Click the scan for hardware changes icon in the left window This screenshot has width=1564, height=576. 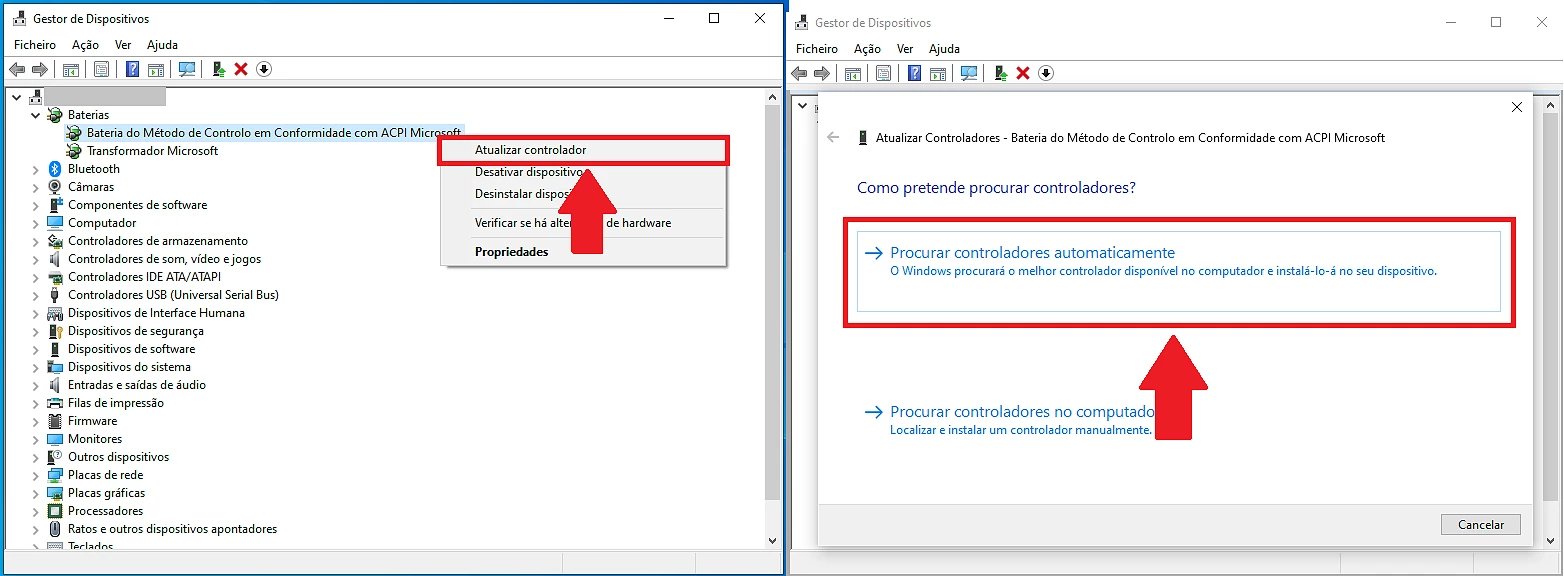pyautogui.click(x=187, y=69)
